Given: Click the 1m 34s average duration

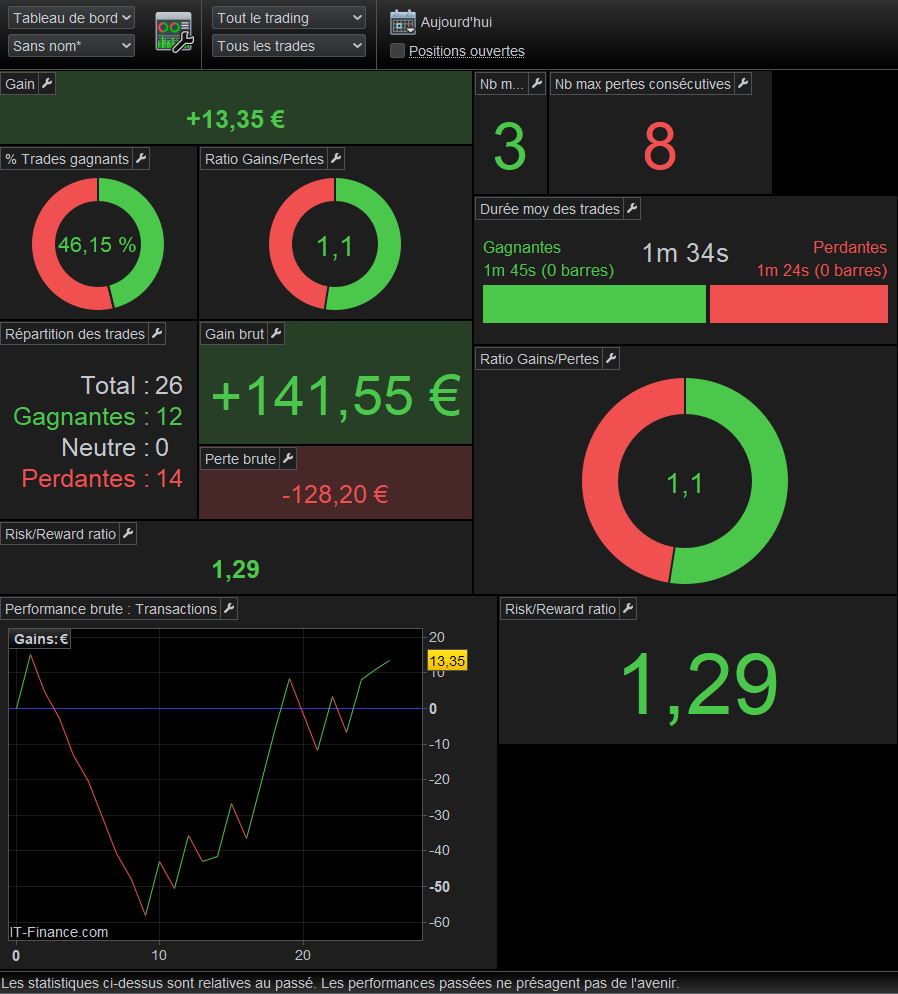Looking at the screenshot, I should coord(685,253).
